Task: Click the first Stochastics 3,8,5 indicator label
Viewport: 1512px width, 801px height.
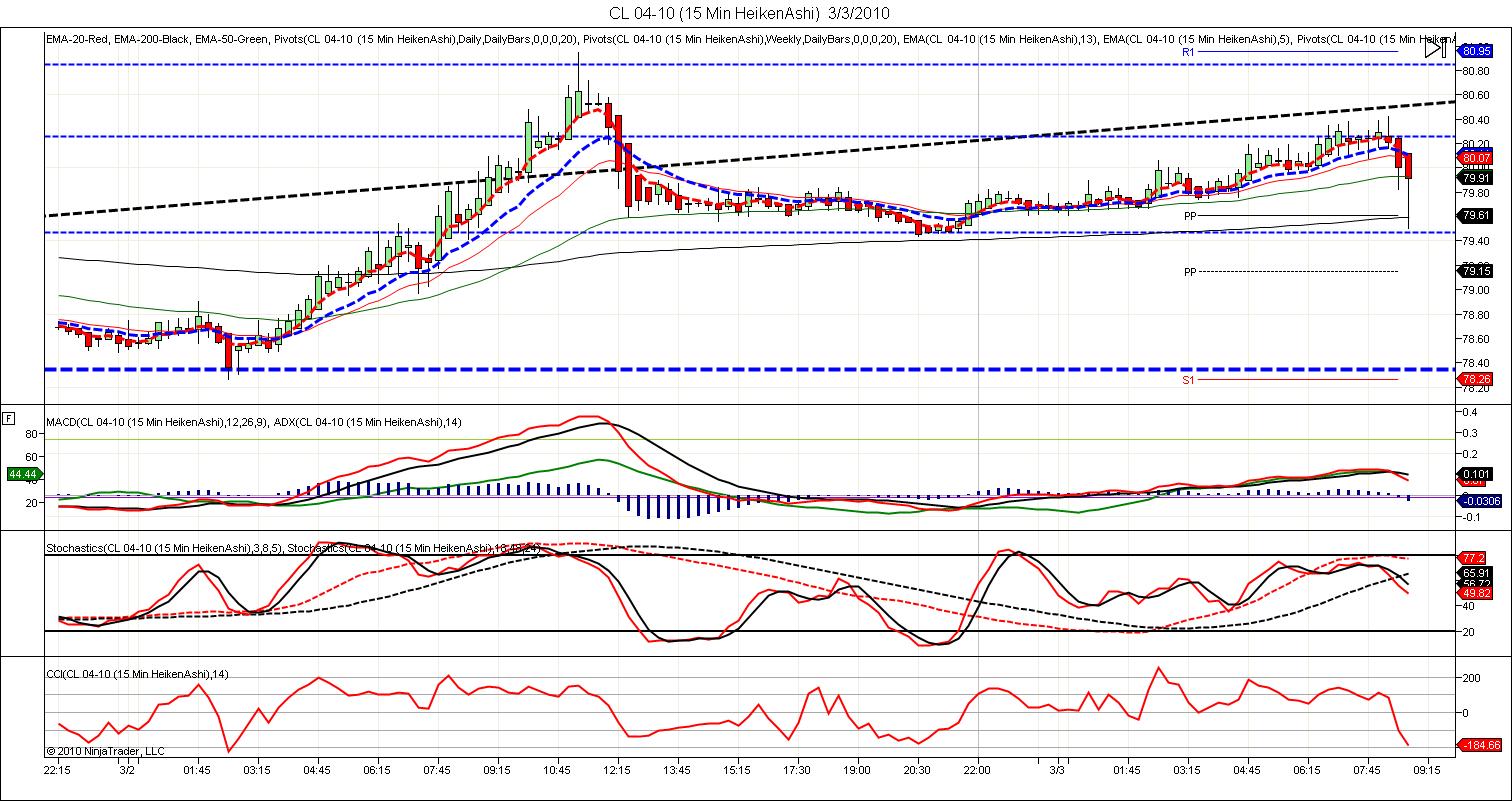Action: click(x=164, y=548)
